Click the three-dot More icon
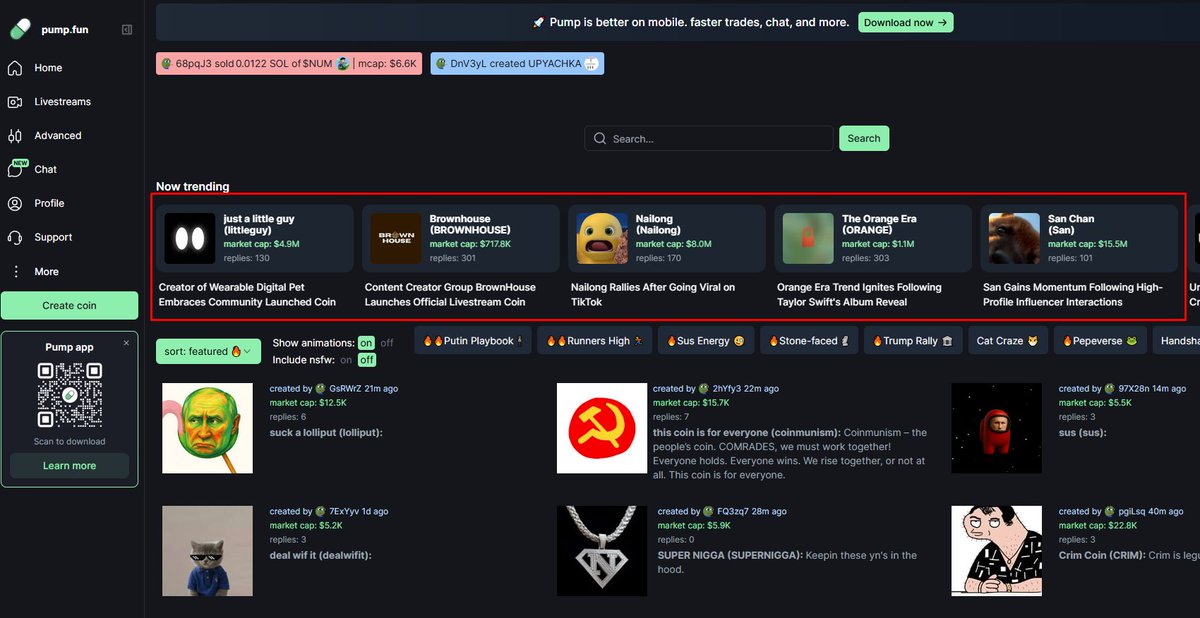This screenshot has height=618, width=1200. pyautogui.click(x=15, y=272)
